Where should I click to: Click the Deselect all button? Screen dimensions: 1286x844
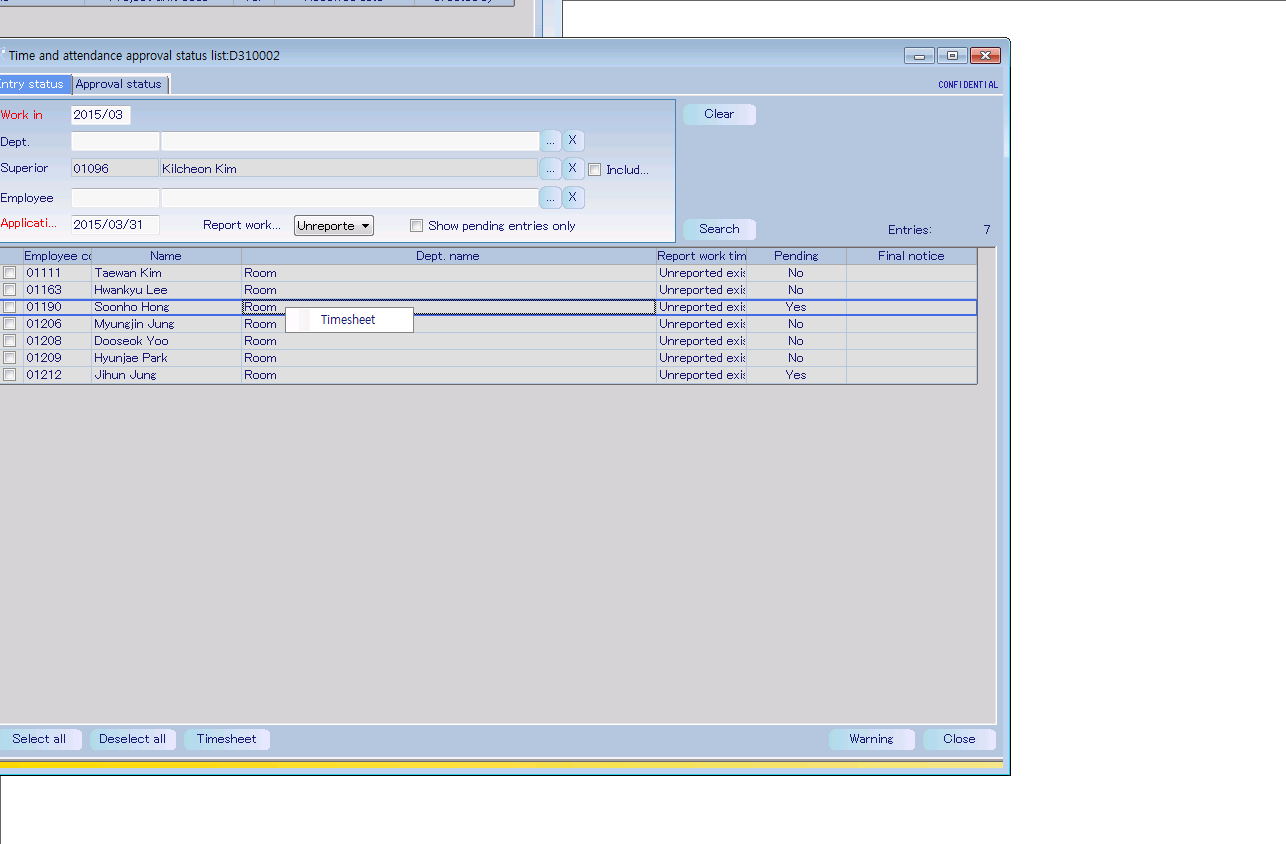click(132, 739)
